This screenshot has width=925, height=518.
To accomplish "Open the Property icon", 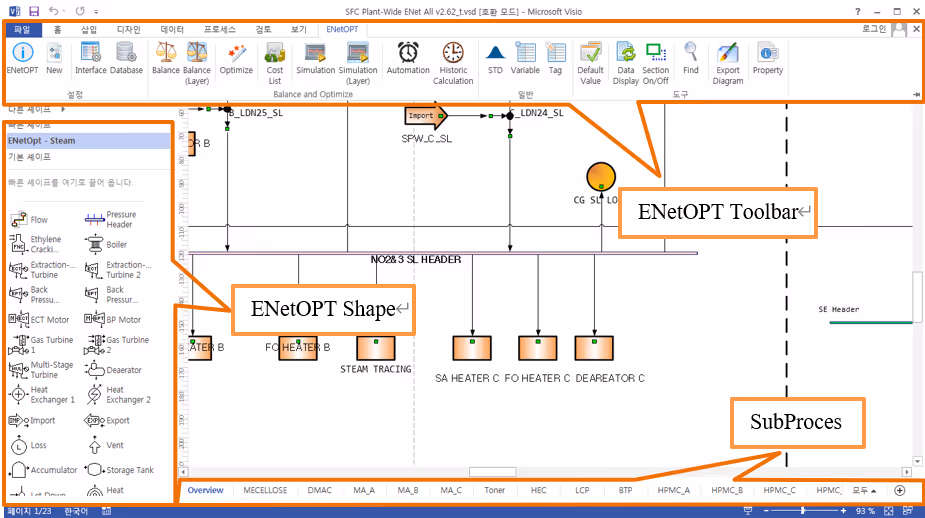I will (x=767, y=58).
